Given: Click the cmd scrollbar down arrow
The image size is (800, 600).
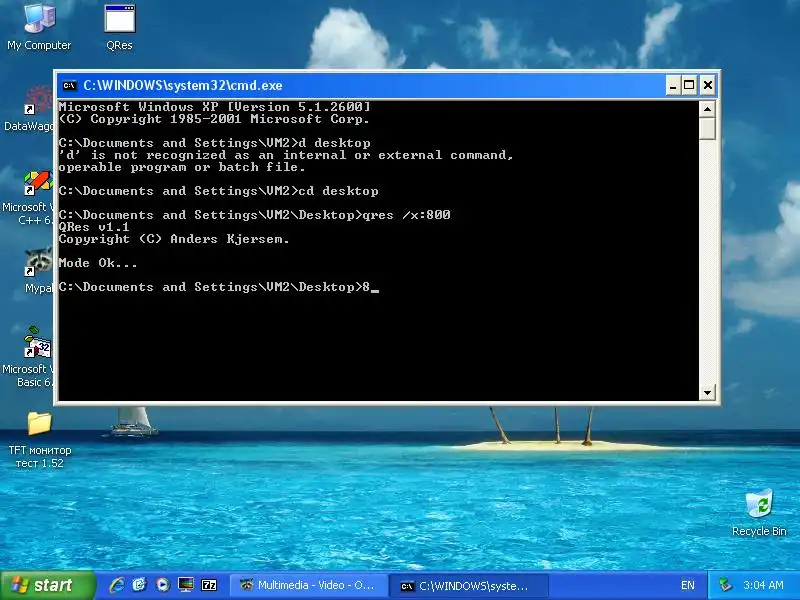Looking at the screenshot, I should click(707, 392).
